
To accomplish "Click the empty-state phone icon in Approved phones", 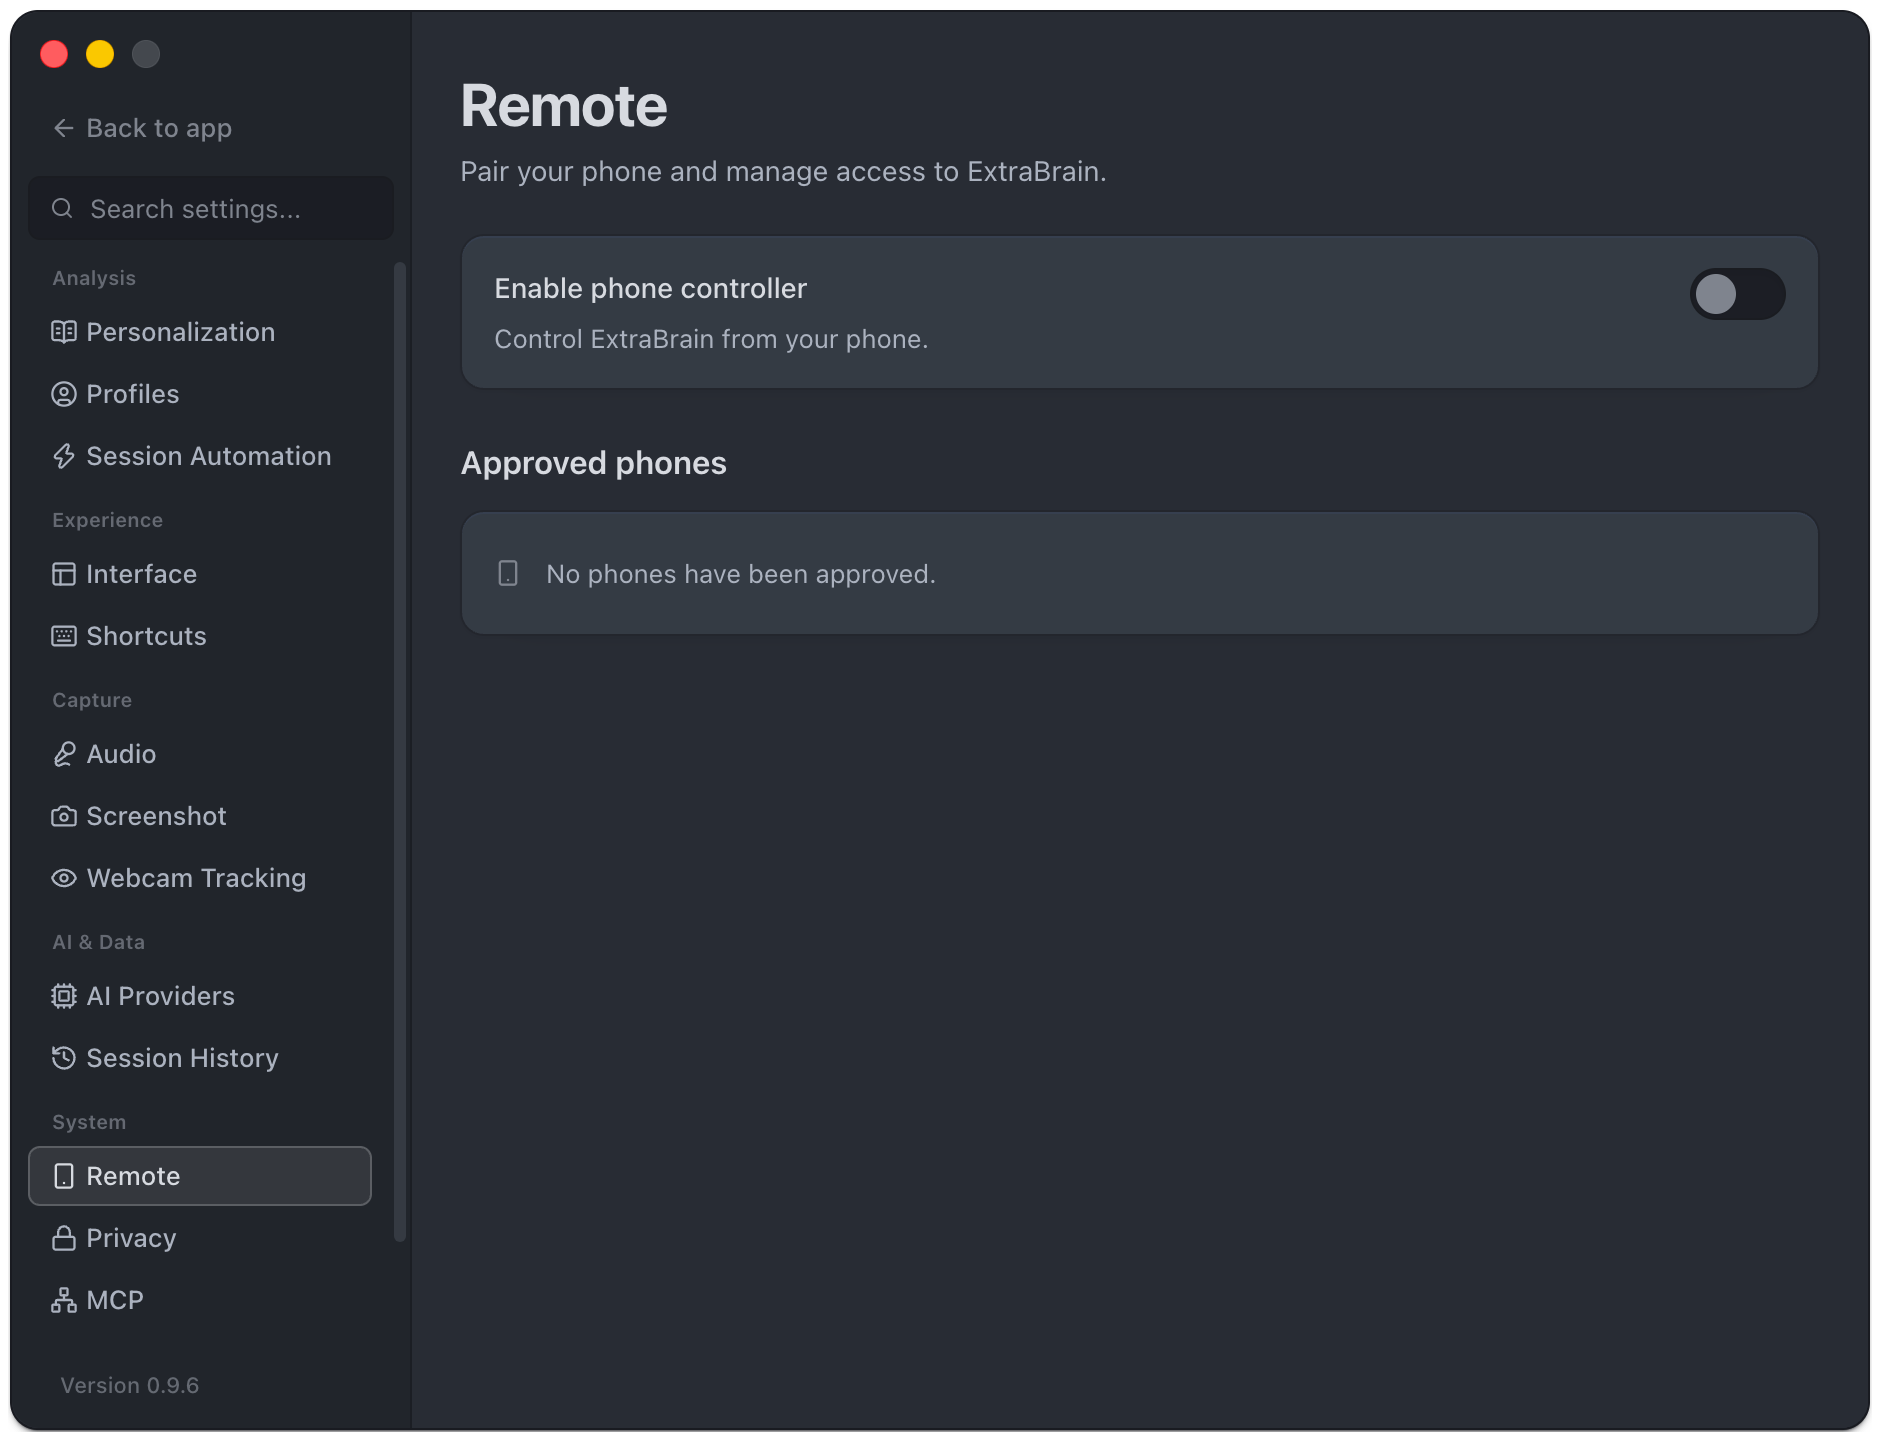I will (x=508, y=573).
